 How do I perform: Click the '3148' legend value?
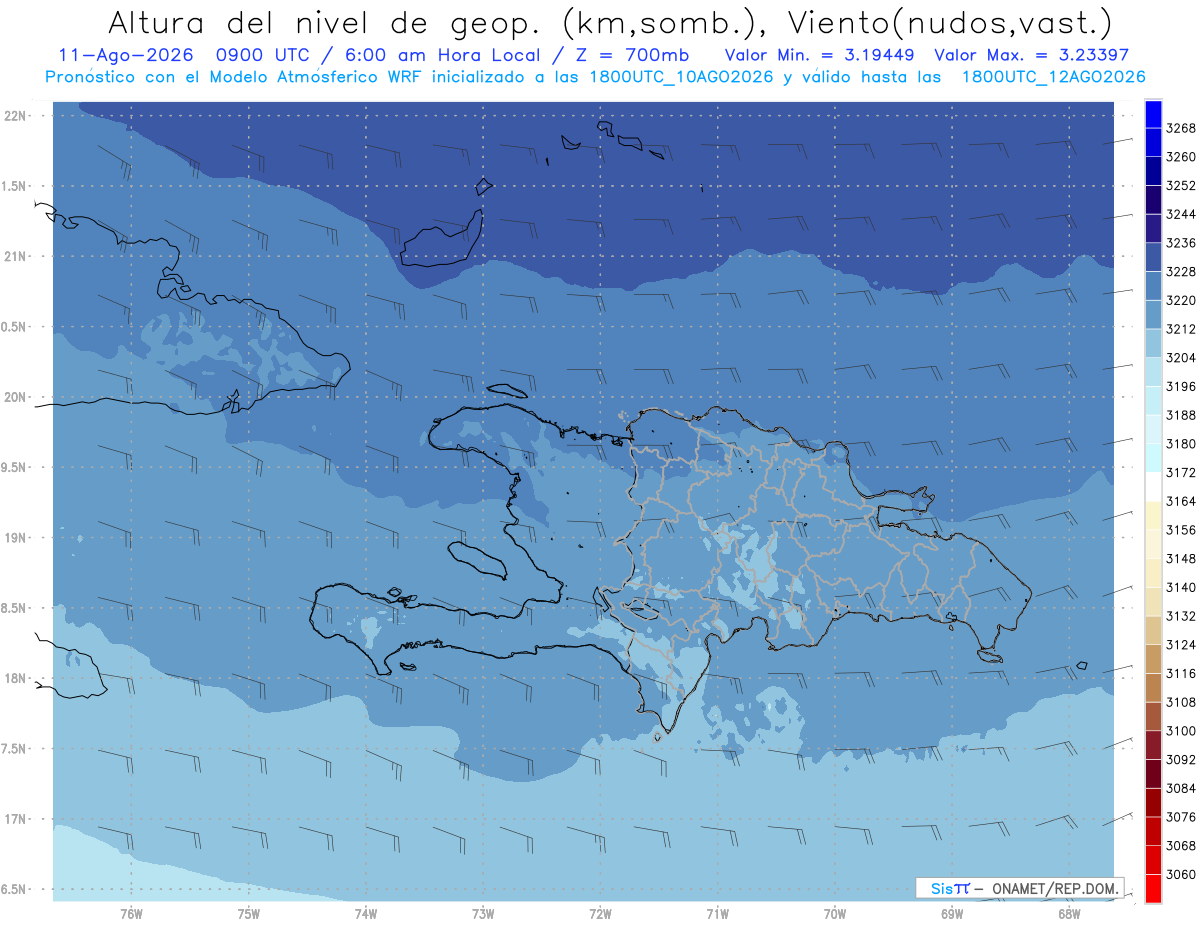[1180, 559]
